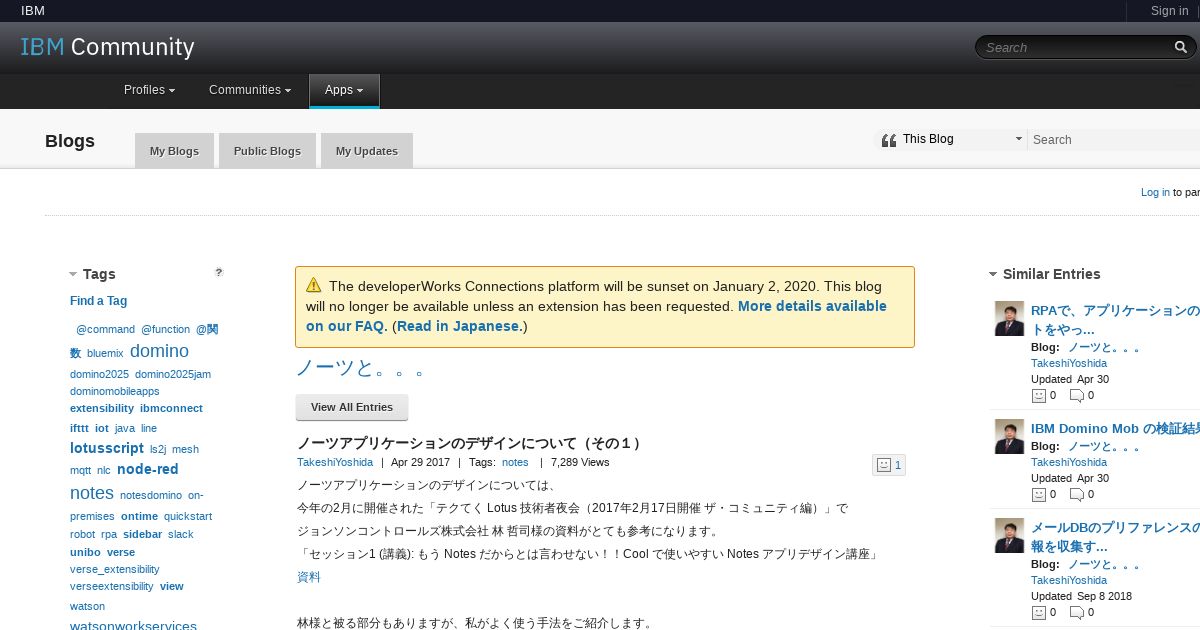Focus the header Search field
The height and width of the screenshot is (630, 1200).
[1075, 47]
